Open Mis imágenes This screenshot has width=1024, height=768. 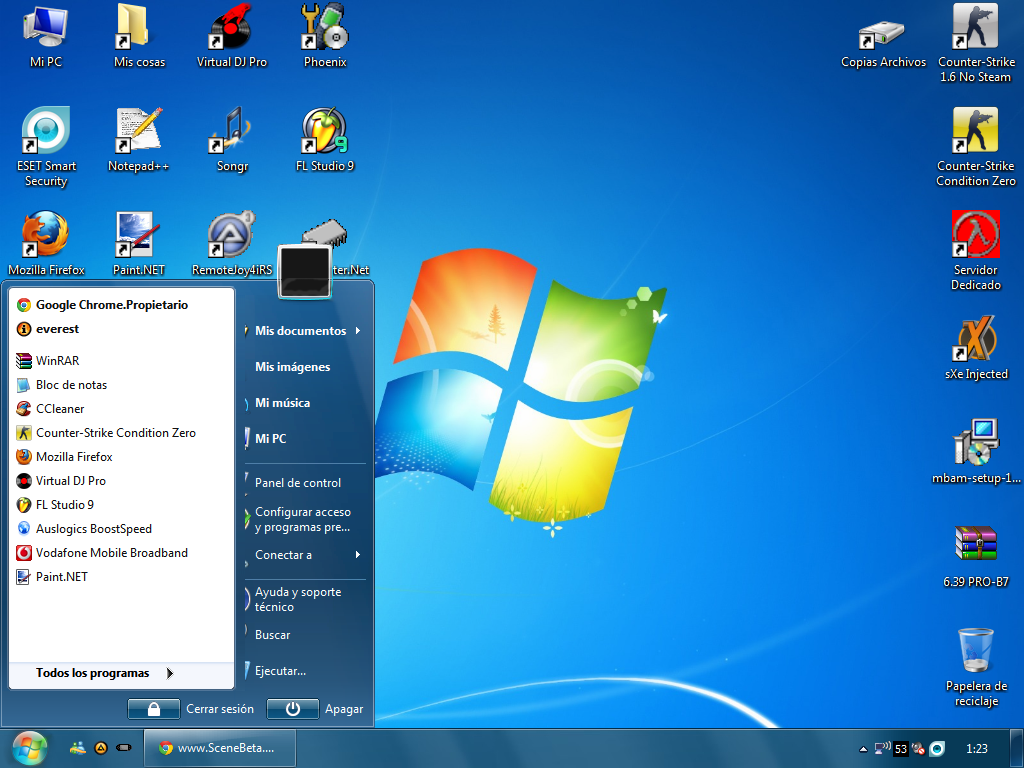click(x=305, y=367)
